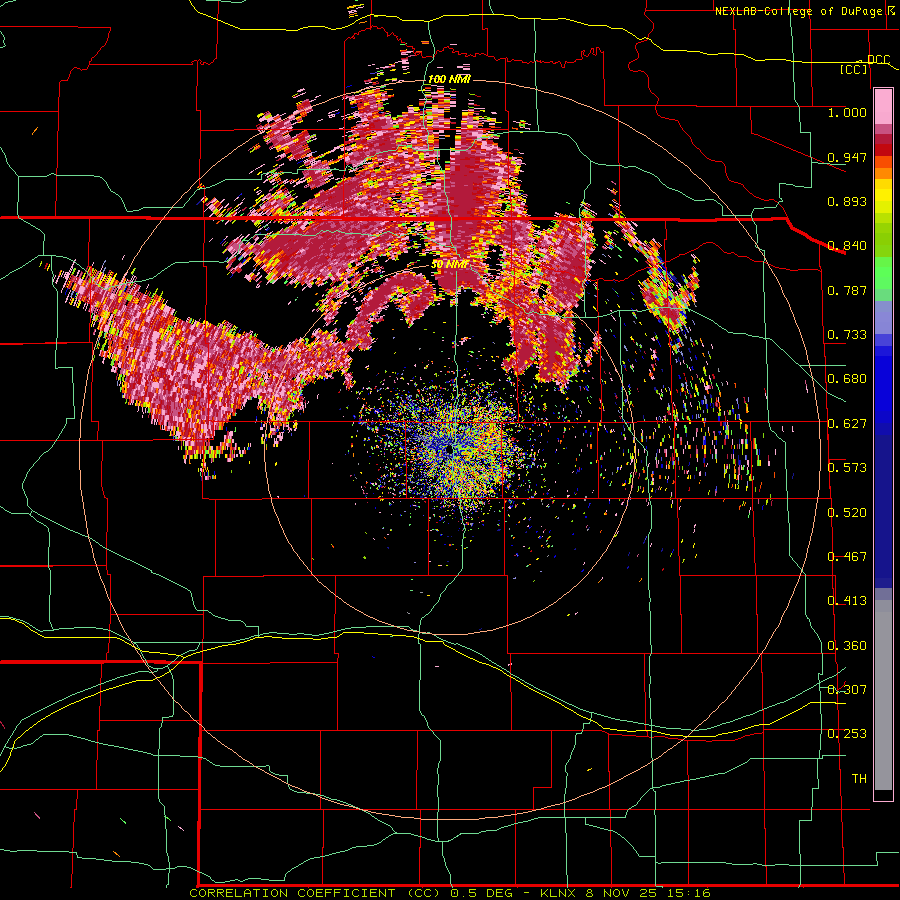Click the 0.520 scale value
The image size is (900, 900).
[847, 513]
